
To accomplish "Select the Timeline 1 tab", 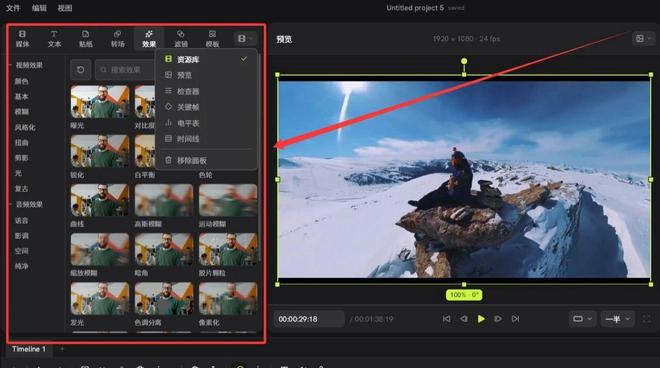I will [29, 349].
